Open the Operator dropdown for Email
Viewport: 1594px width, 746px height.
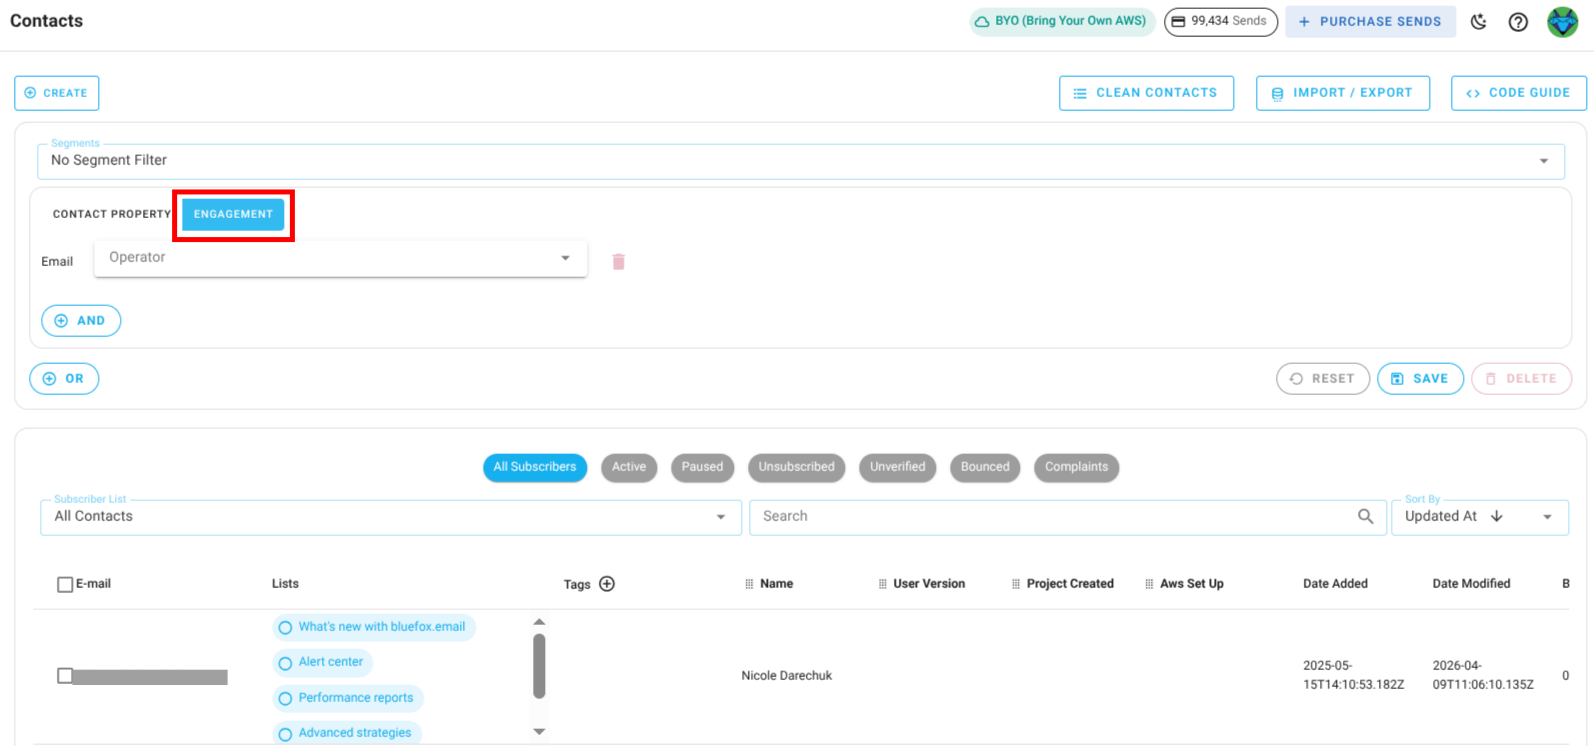click(x=340, y=258)
